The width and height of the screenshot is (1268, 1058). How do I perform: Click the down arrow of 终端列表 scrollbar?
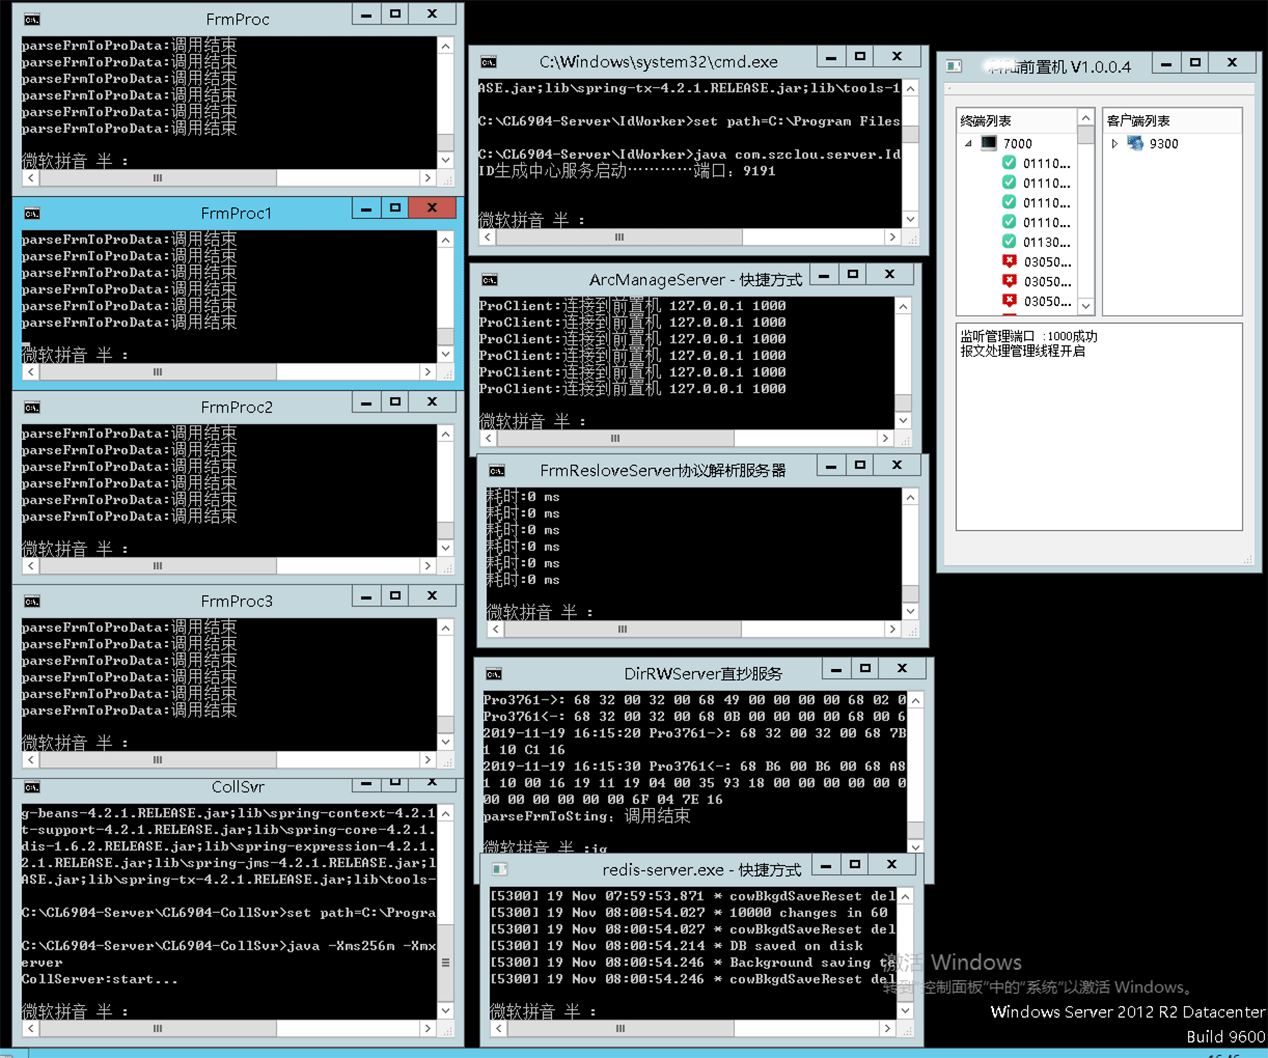click(1085, 306)
